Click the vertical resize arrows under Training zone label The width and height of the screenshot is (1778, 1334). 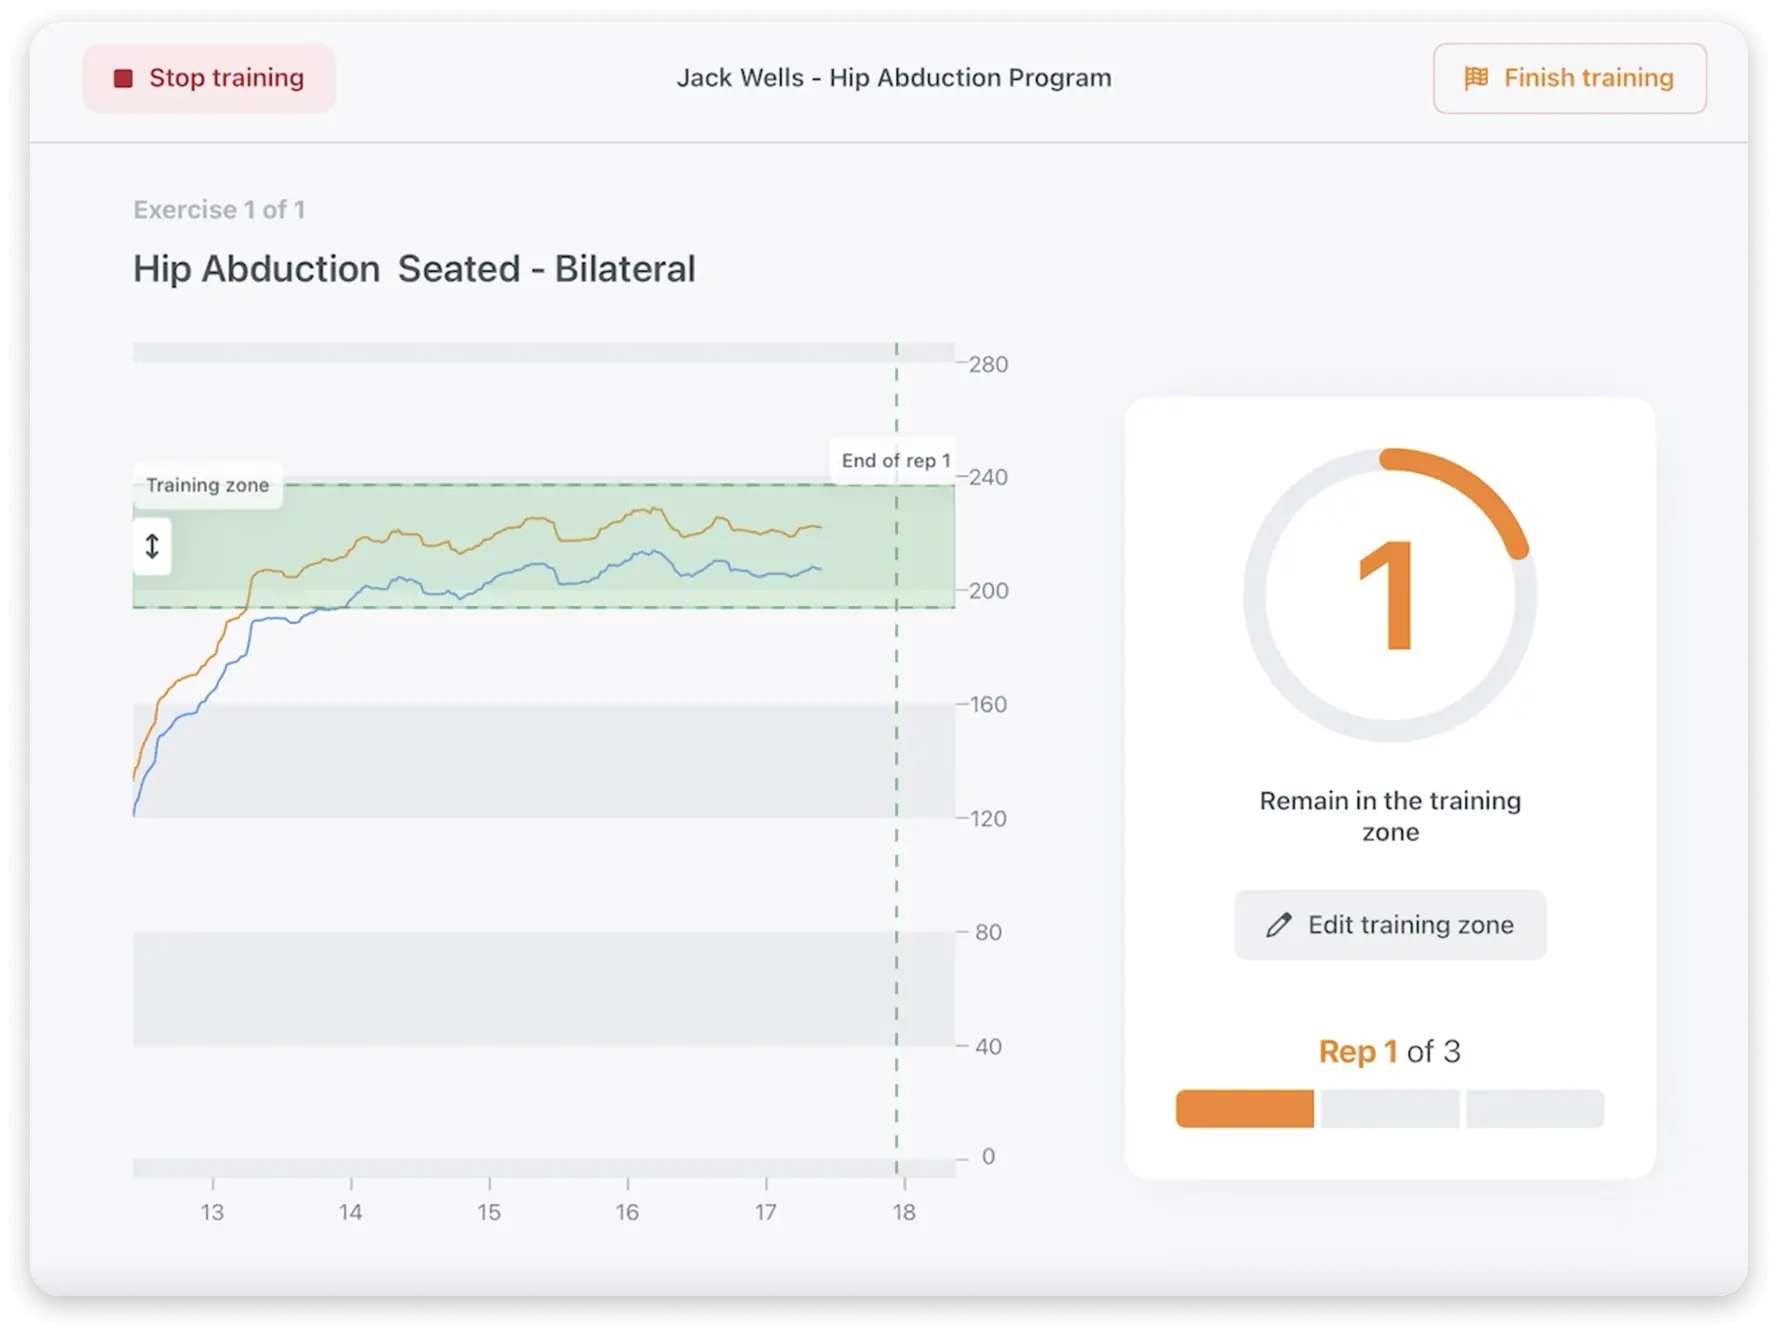(151, 548)
